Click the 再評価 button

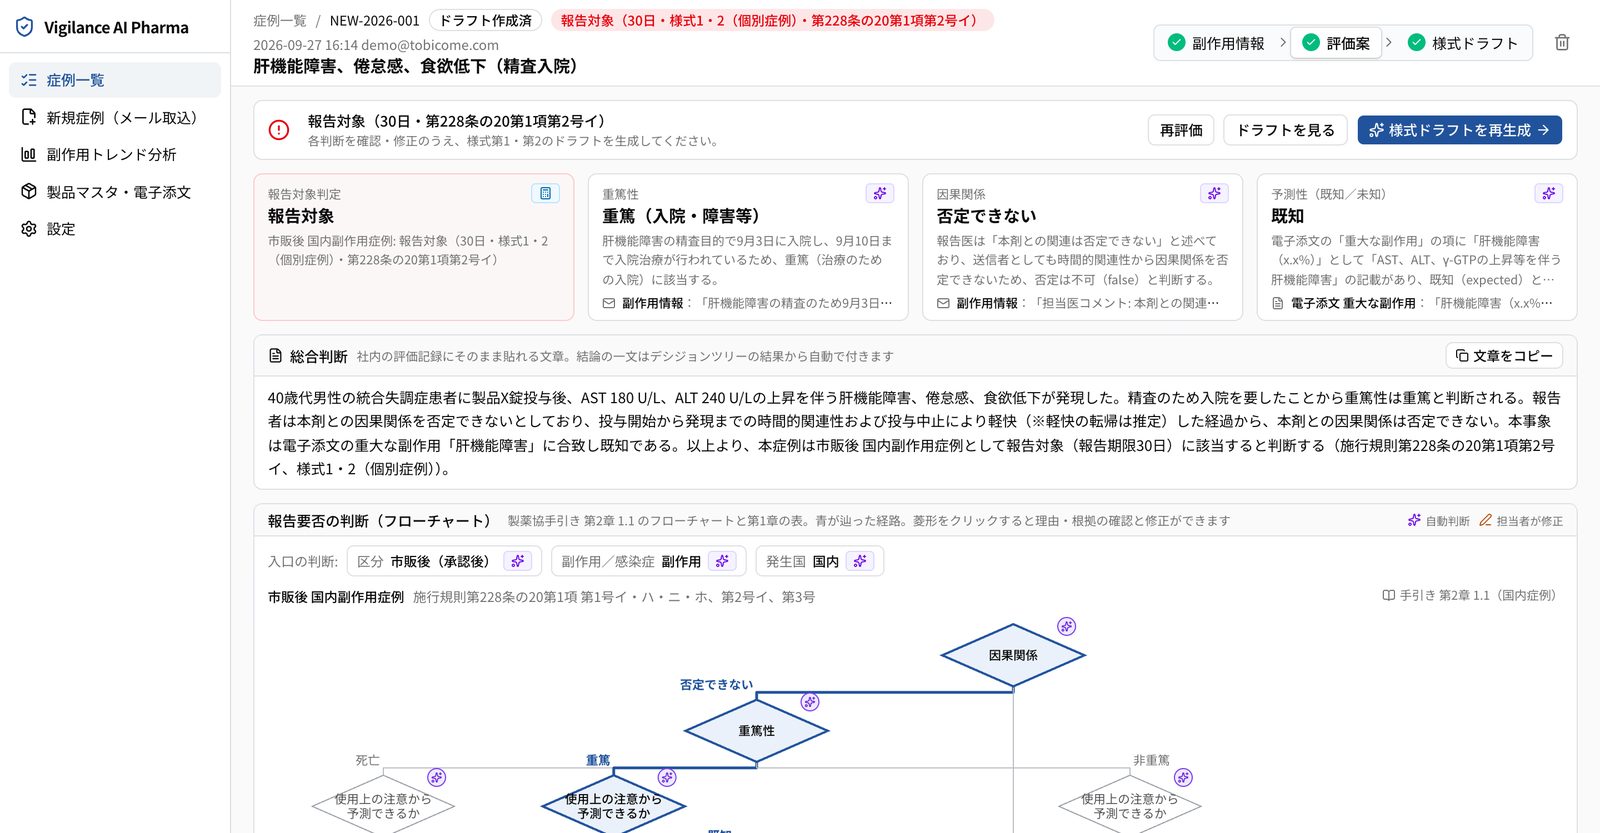click(1181, 130)
